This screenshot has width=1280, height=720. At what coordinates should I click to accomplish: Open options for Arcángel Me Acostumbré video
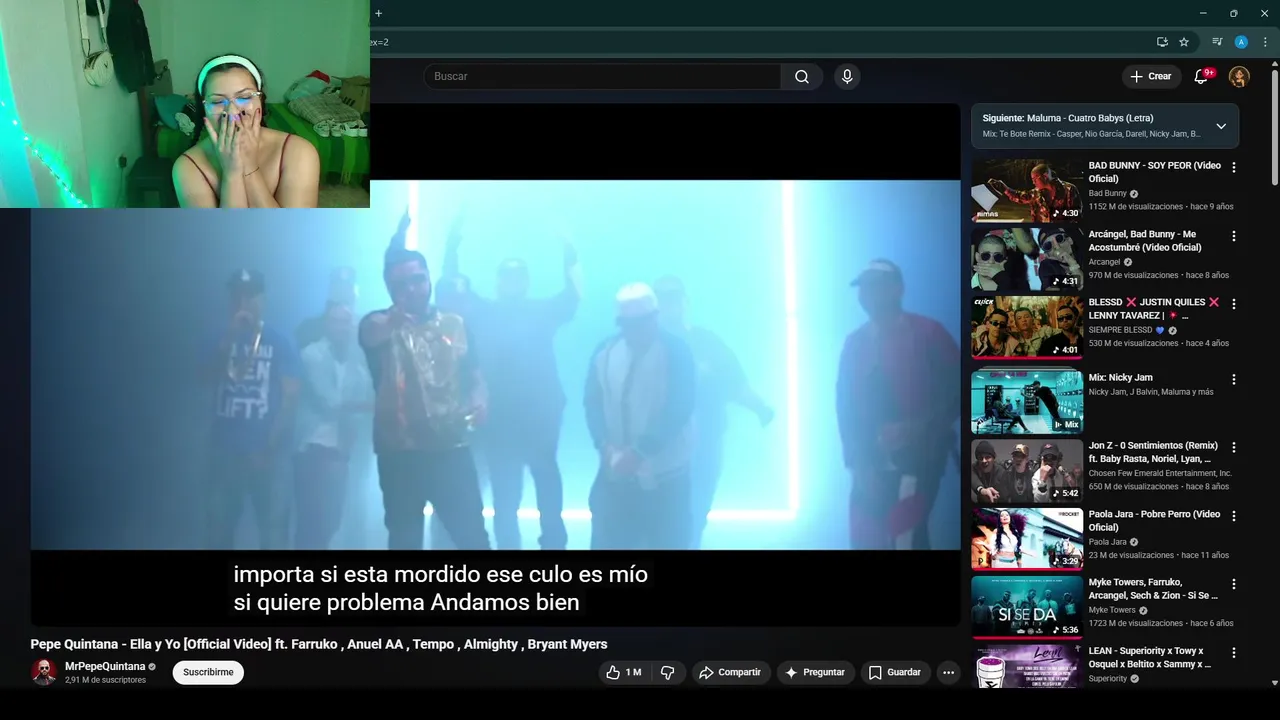click(x=1233, y=236)
